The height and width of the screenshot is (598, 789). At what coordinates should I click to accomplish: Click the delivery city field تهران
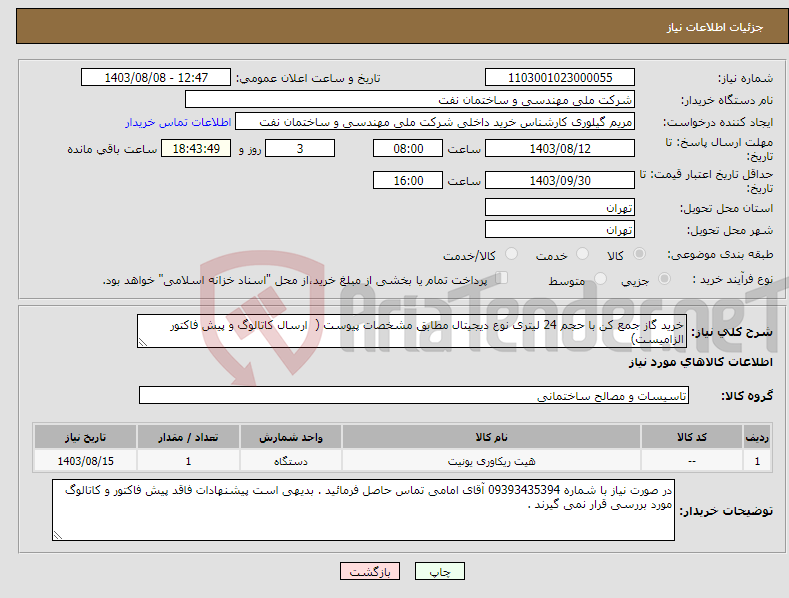(x=560, y=230)
